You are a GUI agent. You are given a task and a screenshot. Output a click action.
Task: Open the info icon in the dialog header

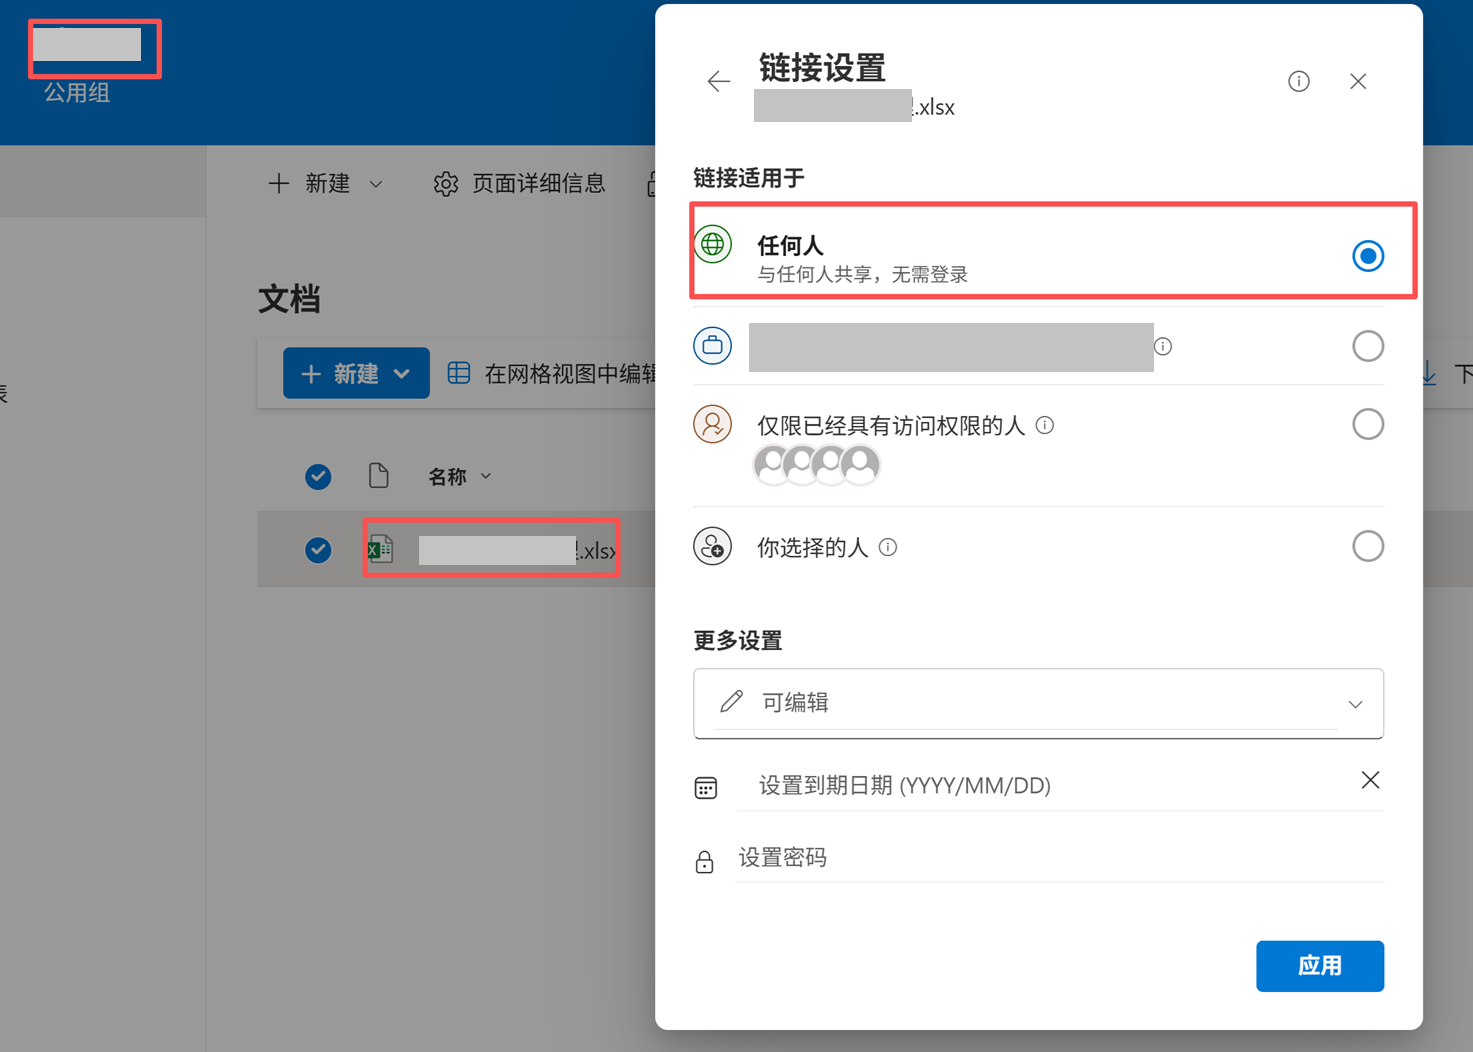pos(1298,82)
